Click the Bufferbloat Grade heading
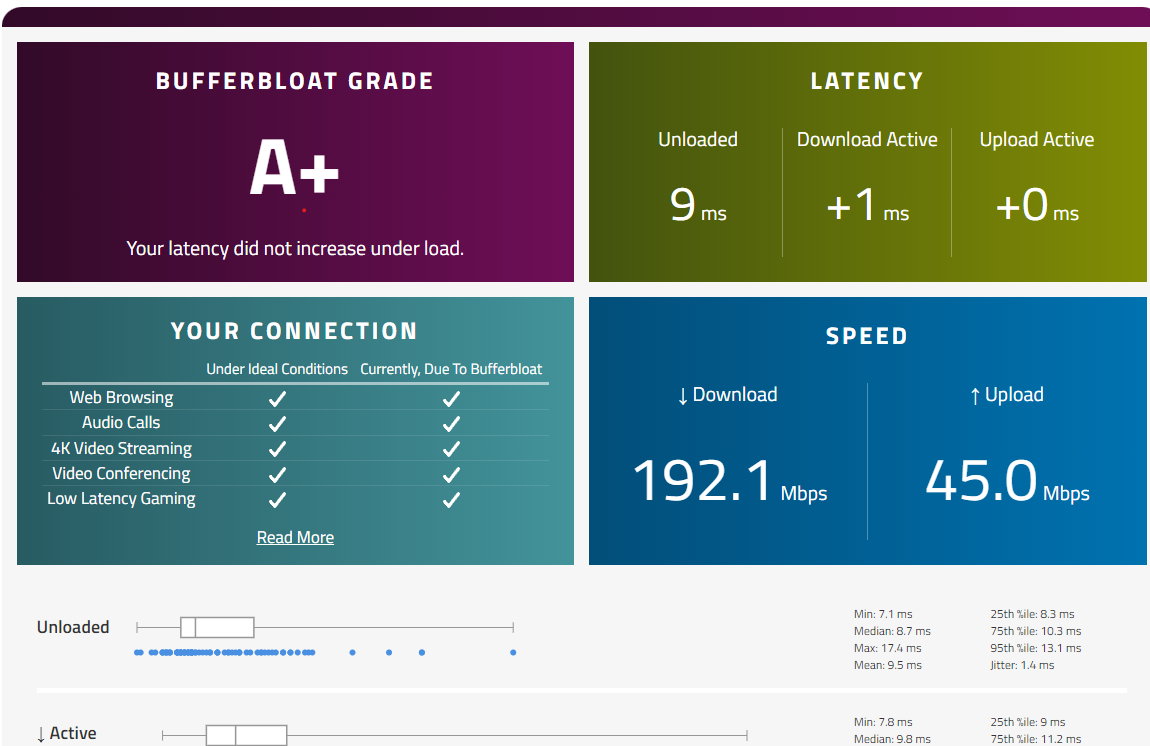This screenshot has width=1150, height=746. [x=295, y=81]
